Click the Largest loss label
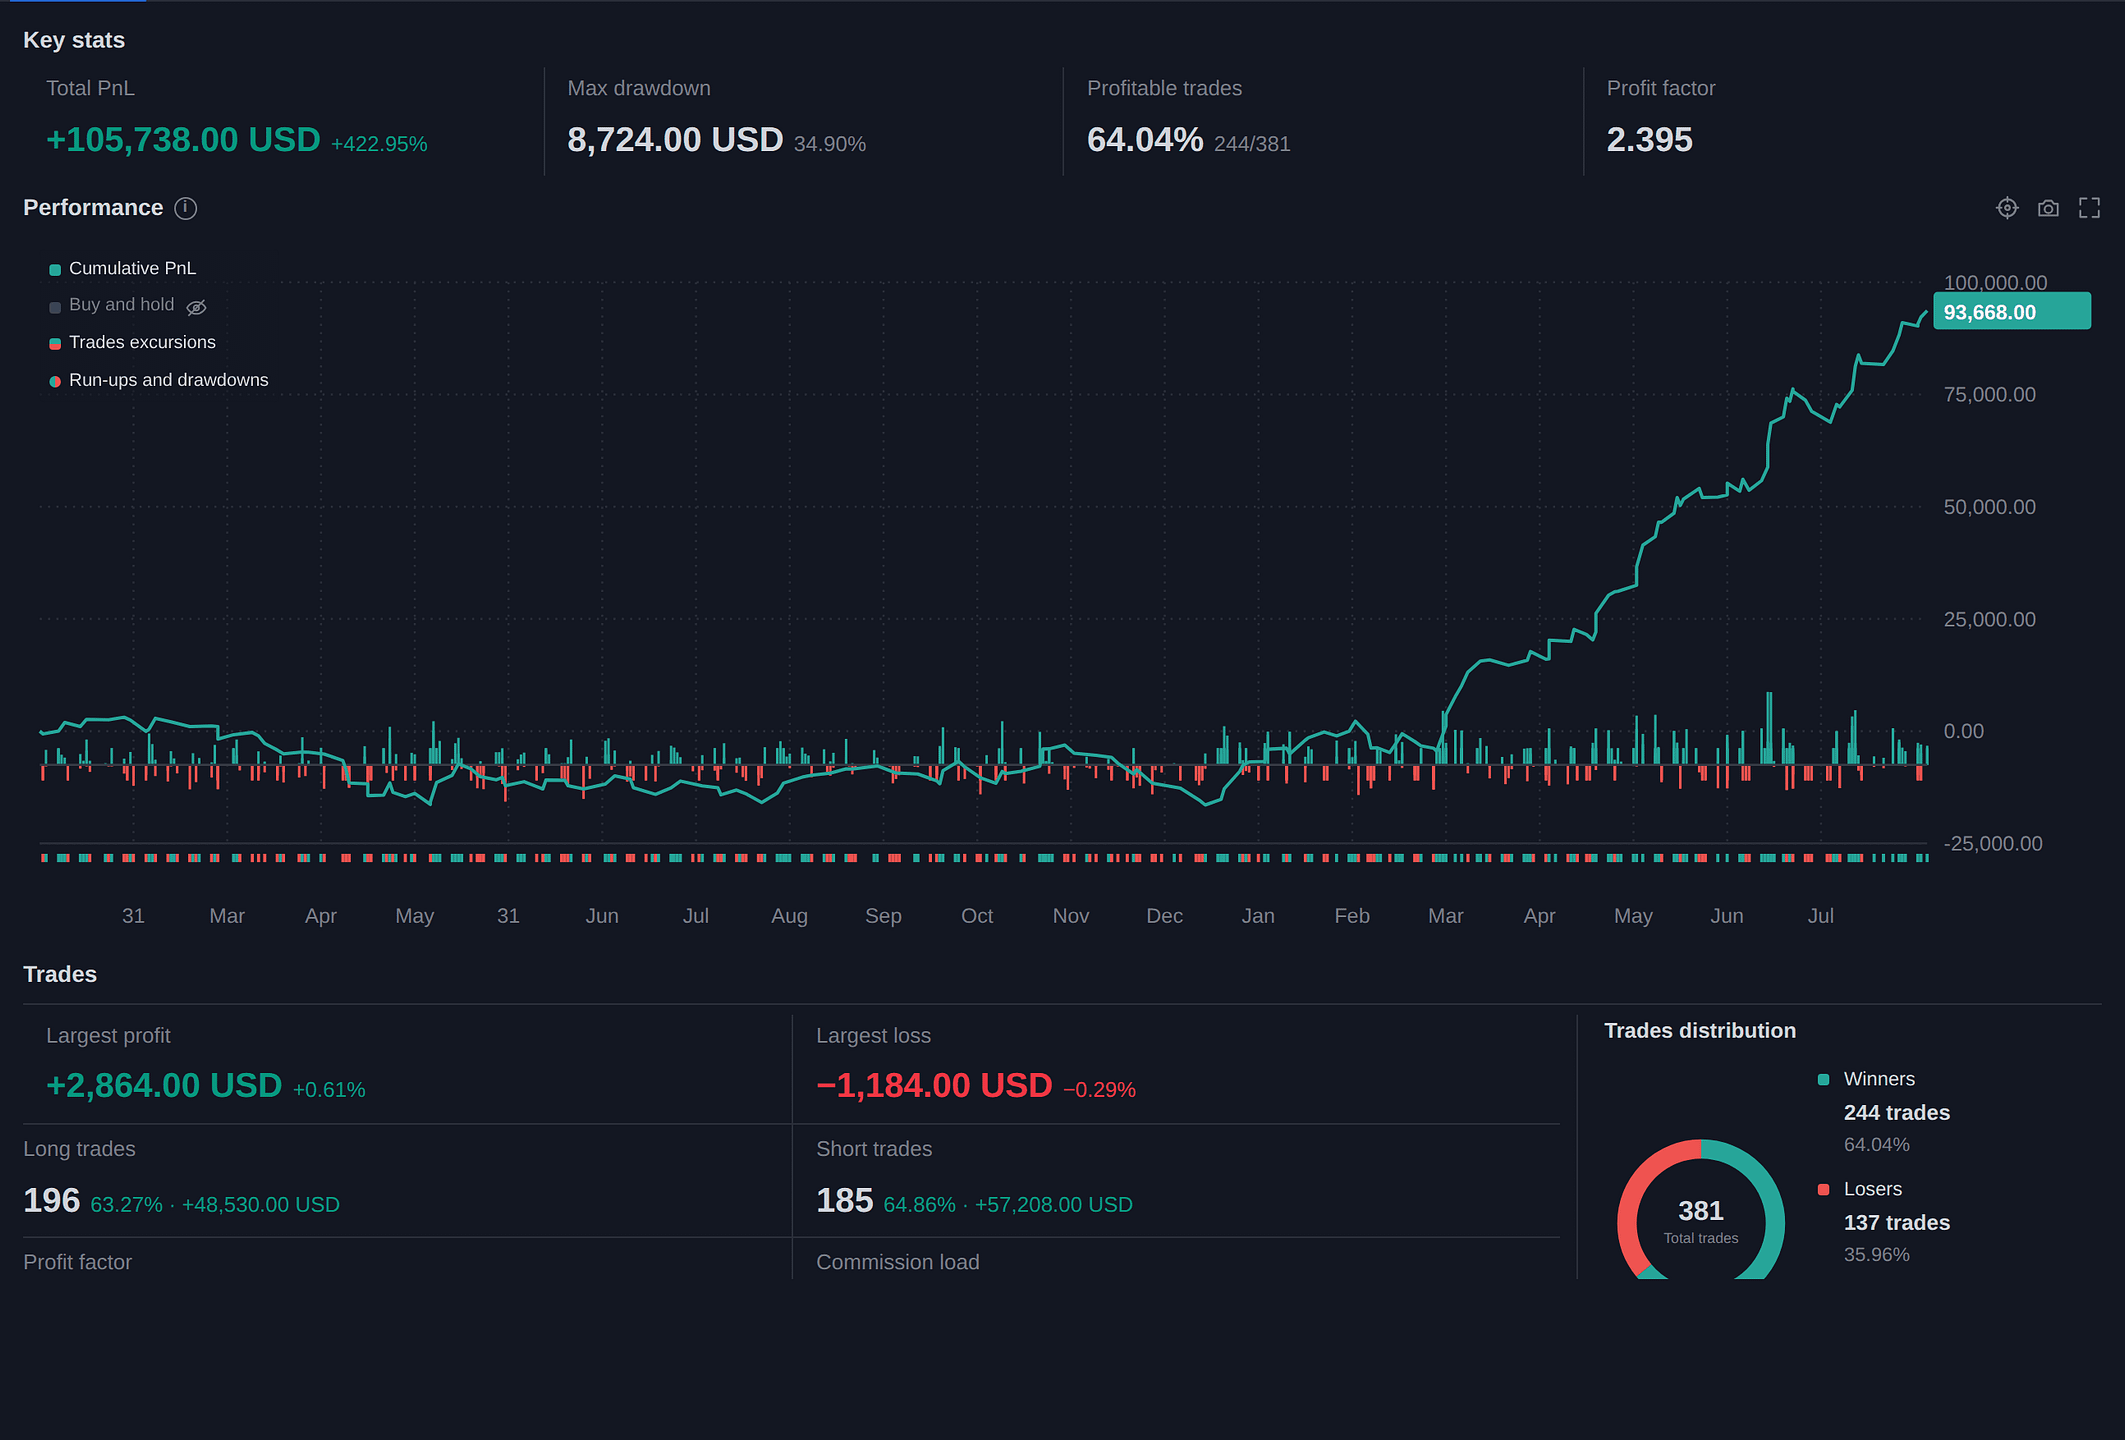The image size is (2125, 1440). point(873,1036)
